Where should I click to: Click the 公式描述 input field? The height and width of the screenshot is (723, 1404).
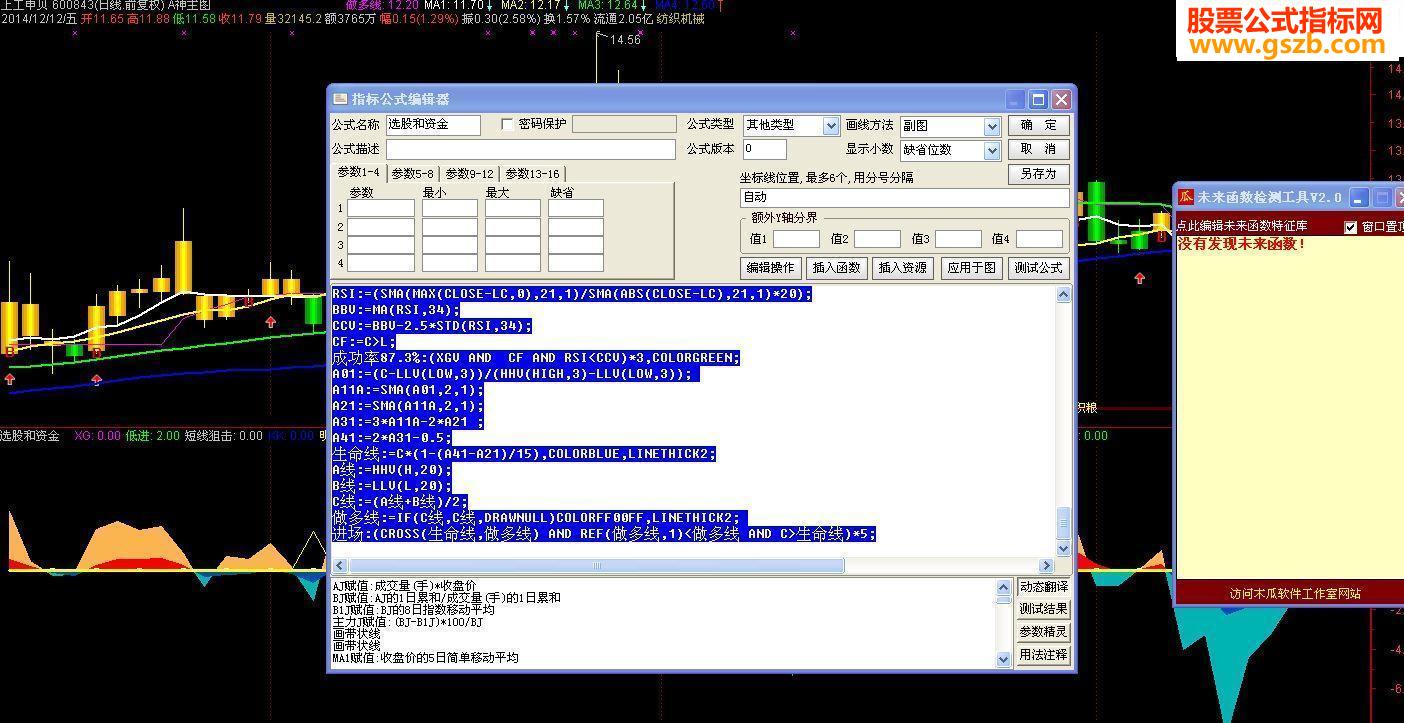[x=531, y=149]
